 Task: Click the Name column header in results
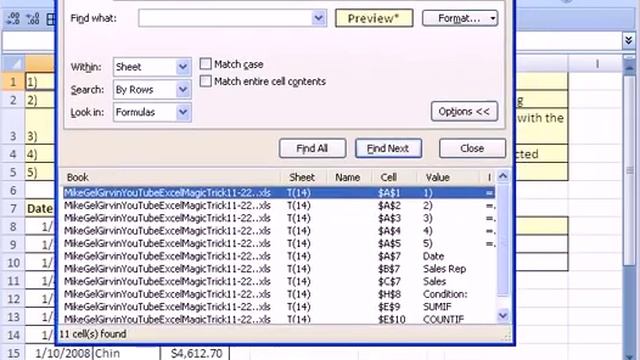[x=348, y=177]
